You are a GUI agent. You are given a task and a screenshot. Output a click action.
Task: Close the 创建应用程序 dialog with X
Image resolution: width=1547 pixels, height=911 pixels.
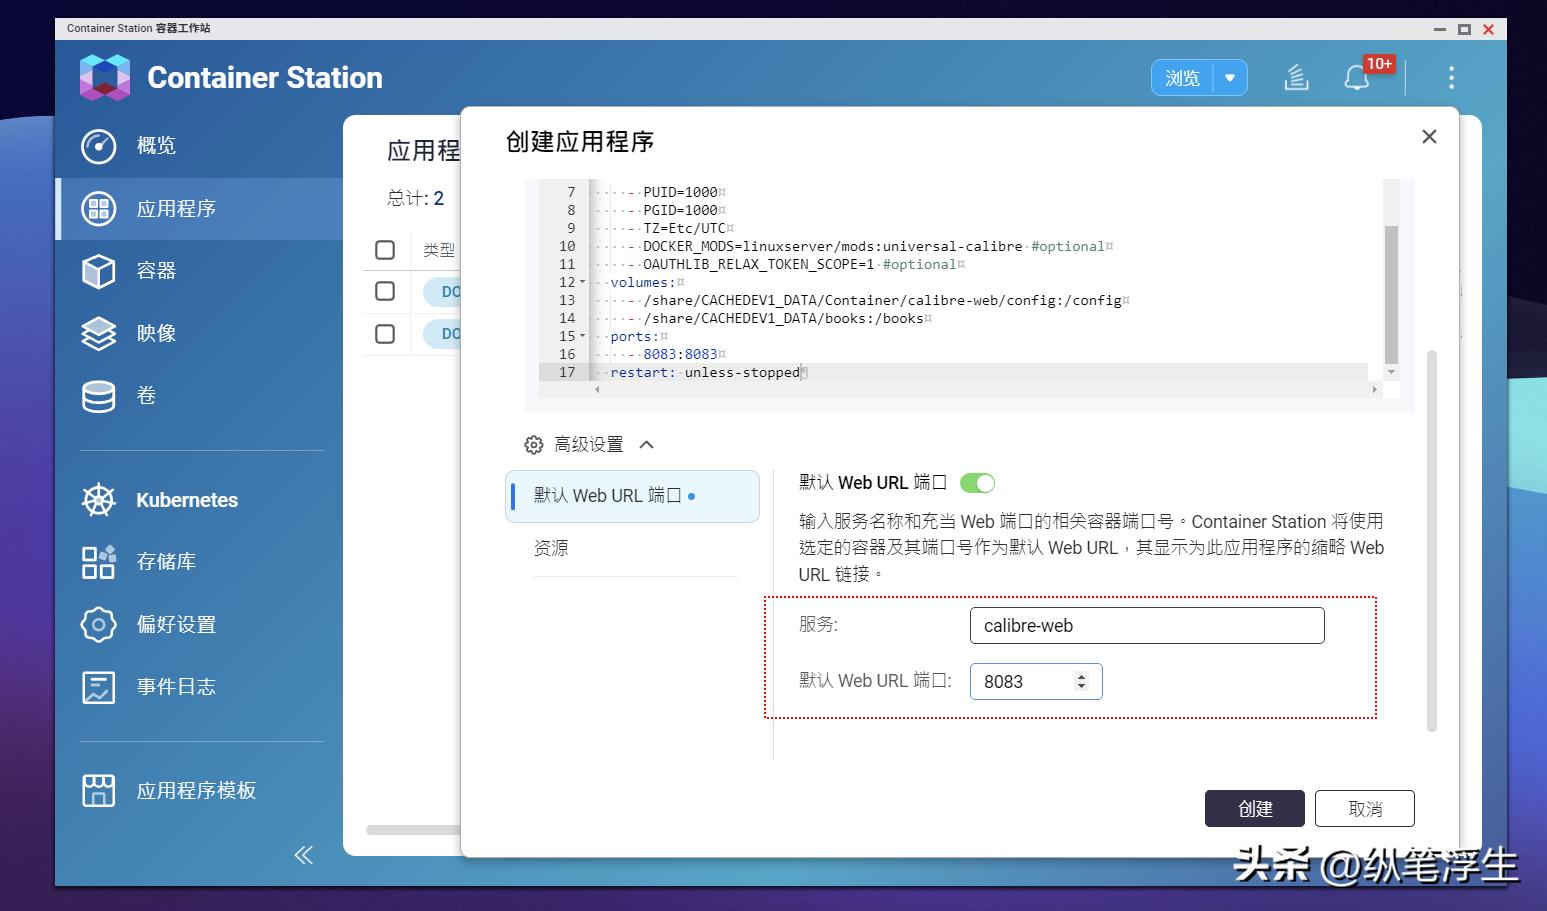click(x=1429, y=137)
